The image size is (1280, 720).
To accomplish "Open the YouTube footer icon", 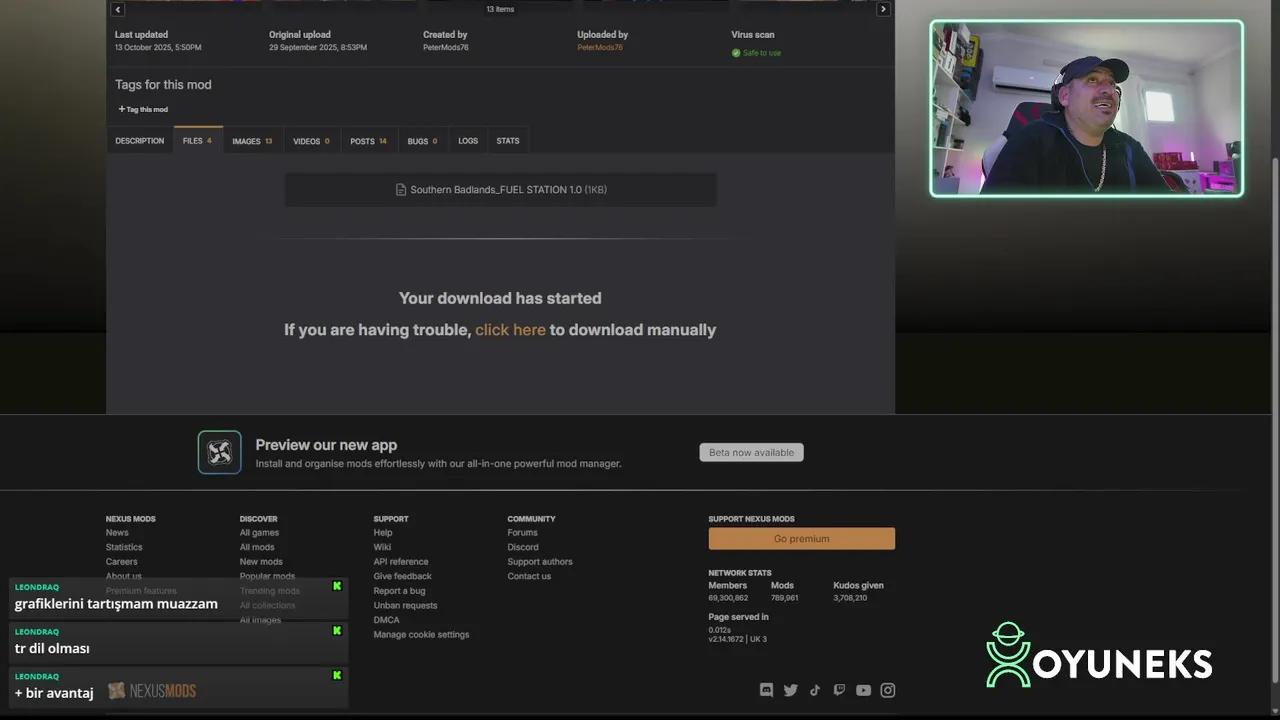I will (x=863, y=690).
